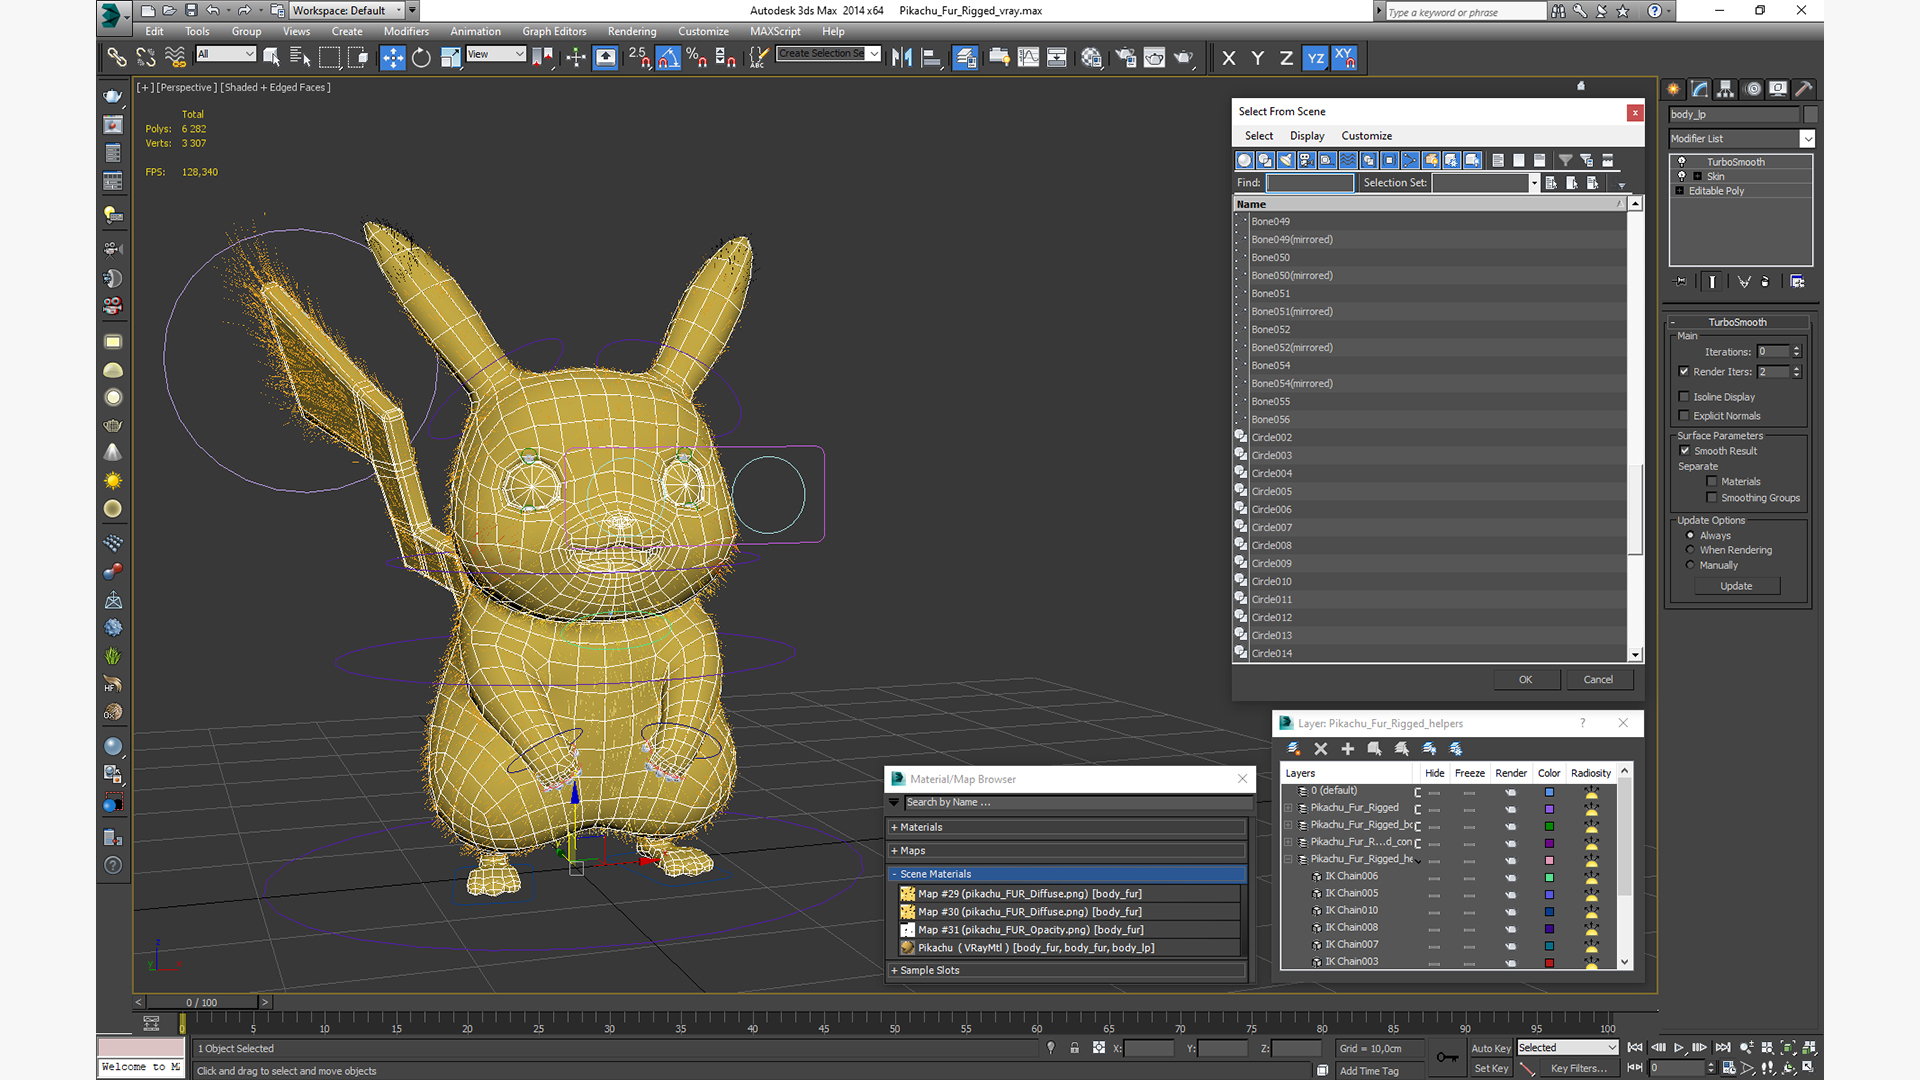Screen dimensions: 1920x1080
Task: Select the Manually update option
Action: tap(1691, 565)
